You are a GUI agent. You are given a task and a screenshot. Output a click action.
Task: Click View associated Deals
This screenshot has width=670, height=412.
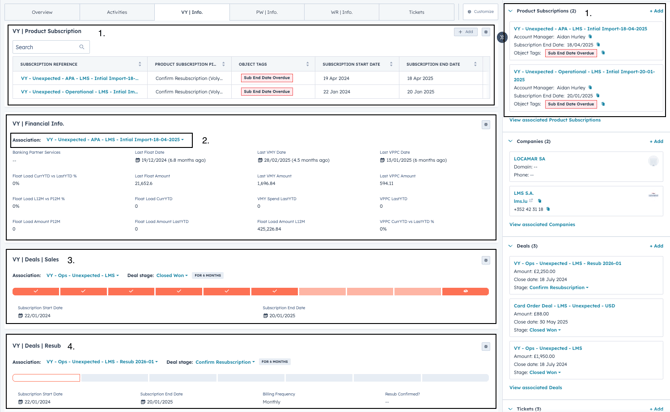(x=536, y=388)
